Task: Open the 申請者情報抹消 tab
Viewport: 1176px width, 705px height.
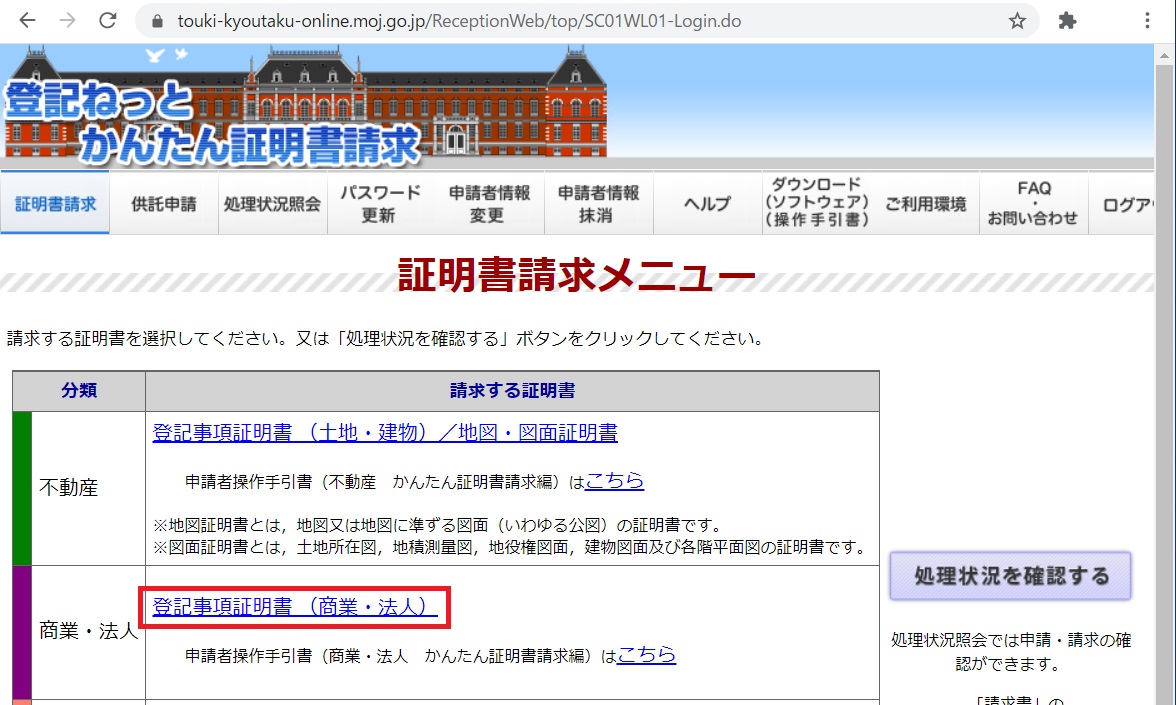Action: click(x=598, y=204)
